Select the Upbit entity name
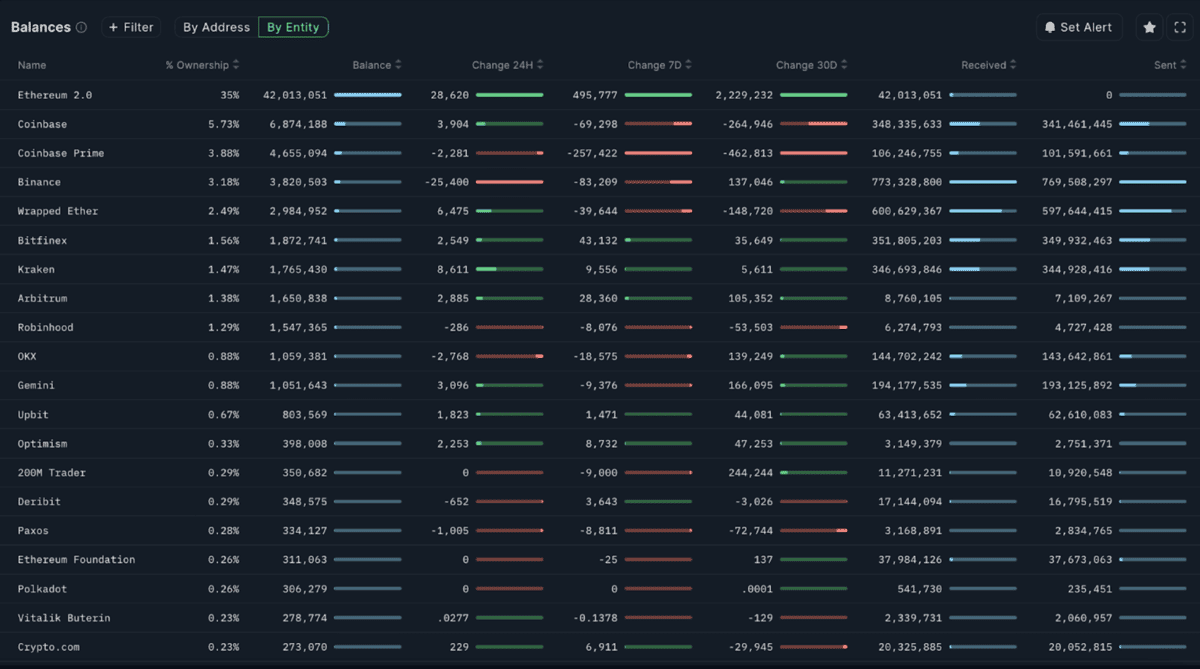This screenshot has width=1200, height=669. [33, 414]
